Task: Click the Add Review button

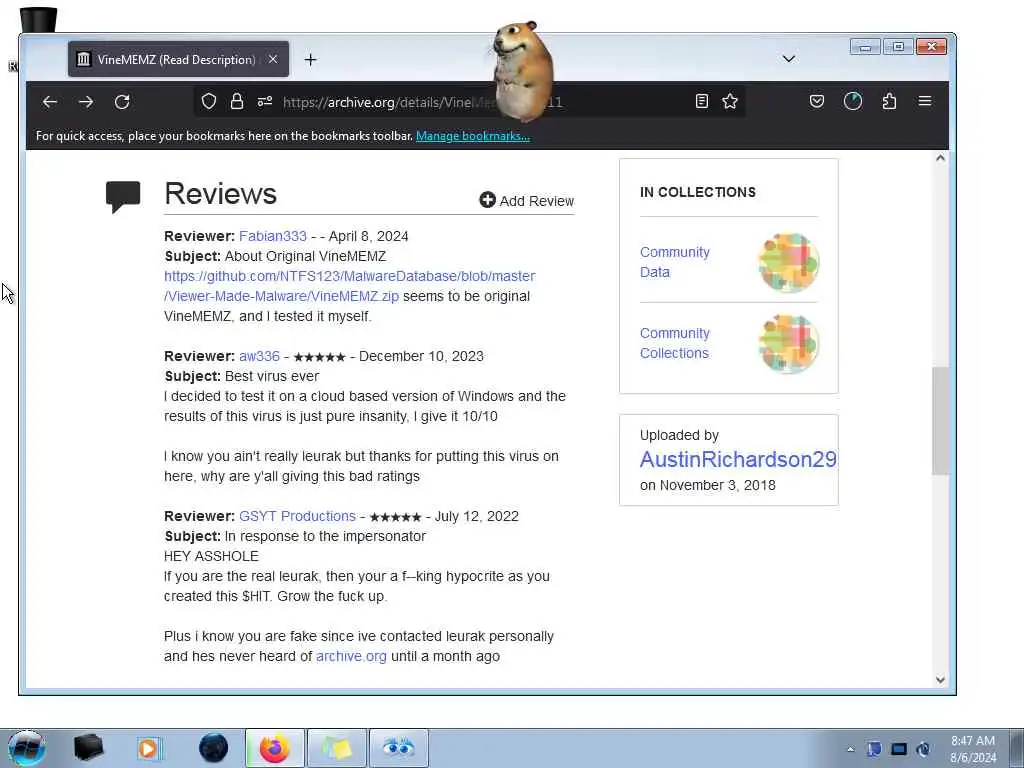Action: (x=526, y=200)
